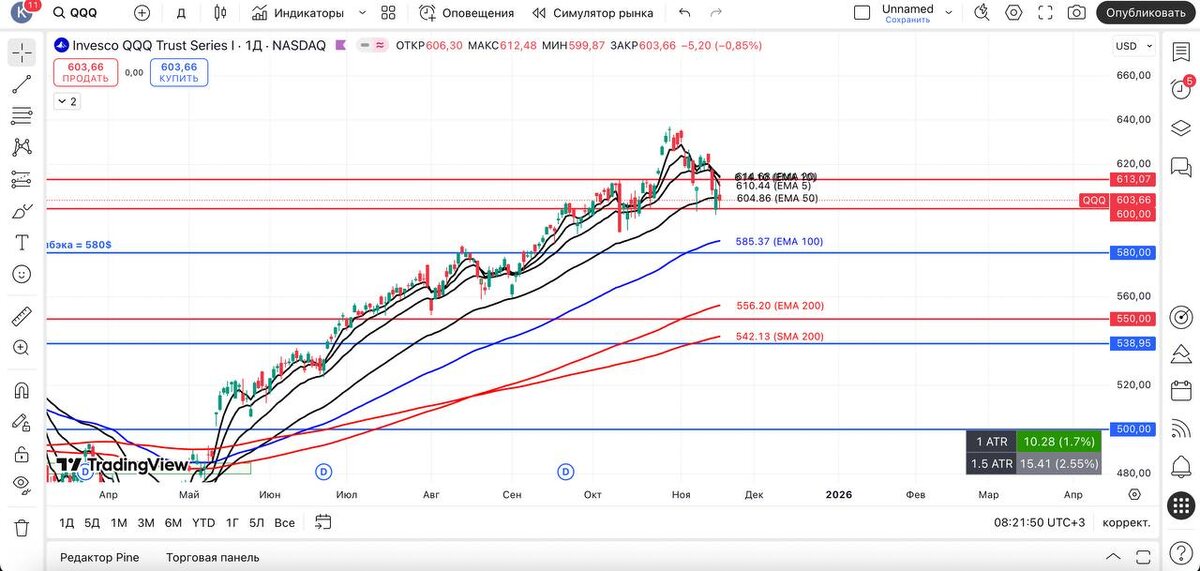1200x571 pixels.
Task: Open timezone menu 08:21:50 UTC+3
Action: tap(1039, 522)
